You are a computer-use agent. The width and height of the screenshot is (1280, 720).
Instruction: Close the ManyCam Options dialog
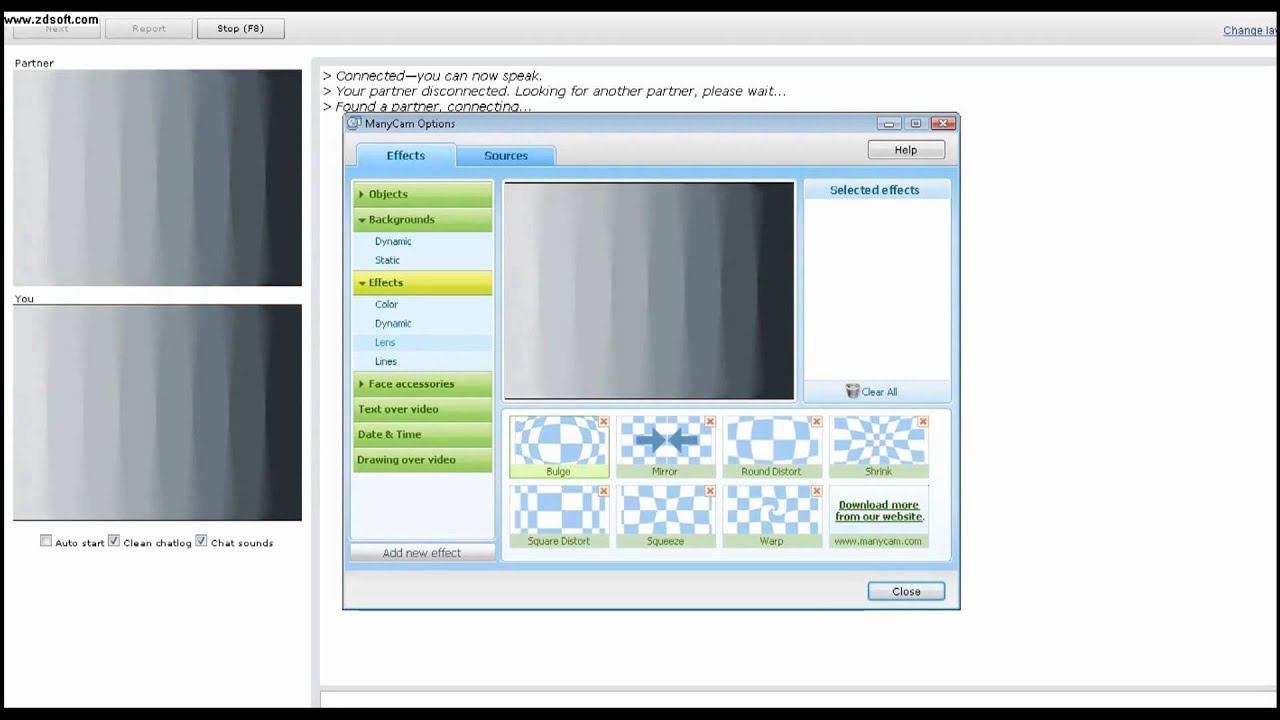[906, 591]
